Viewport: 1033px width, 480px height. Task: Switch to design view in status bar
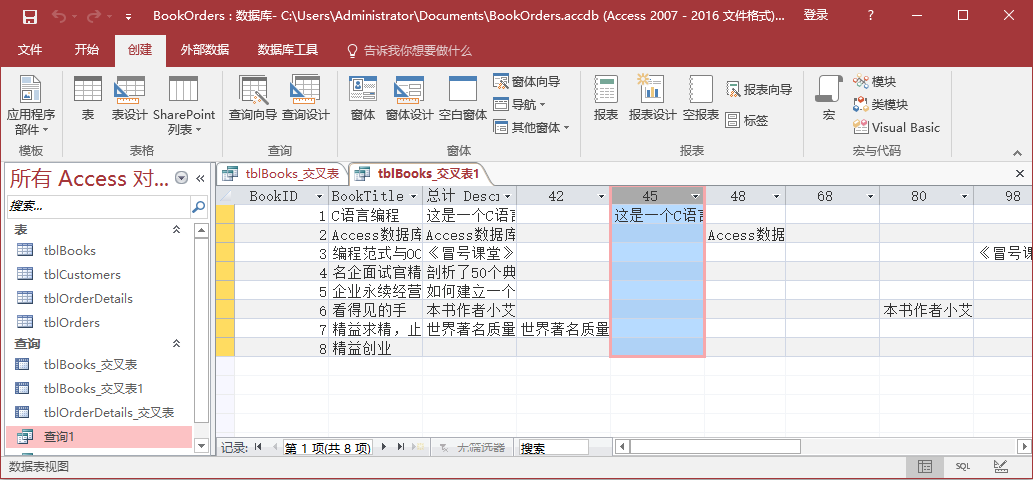point(1000,467)
